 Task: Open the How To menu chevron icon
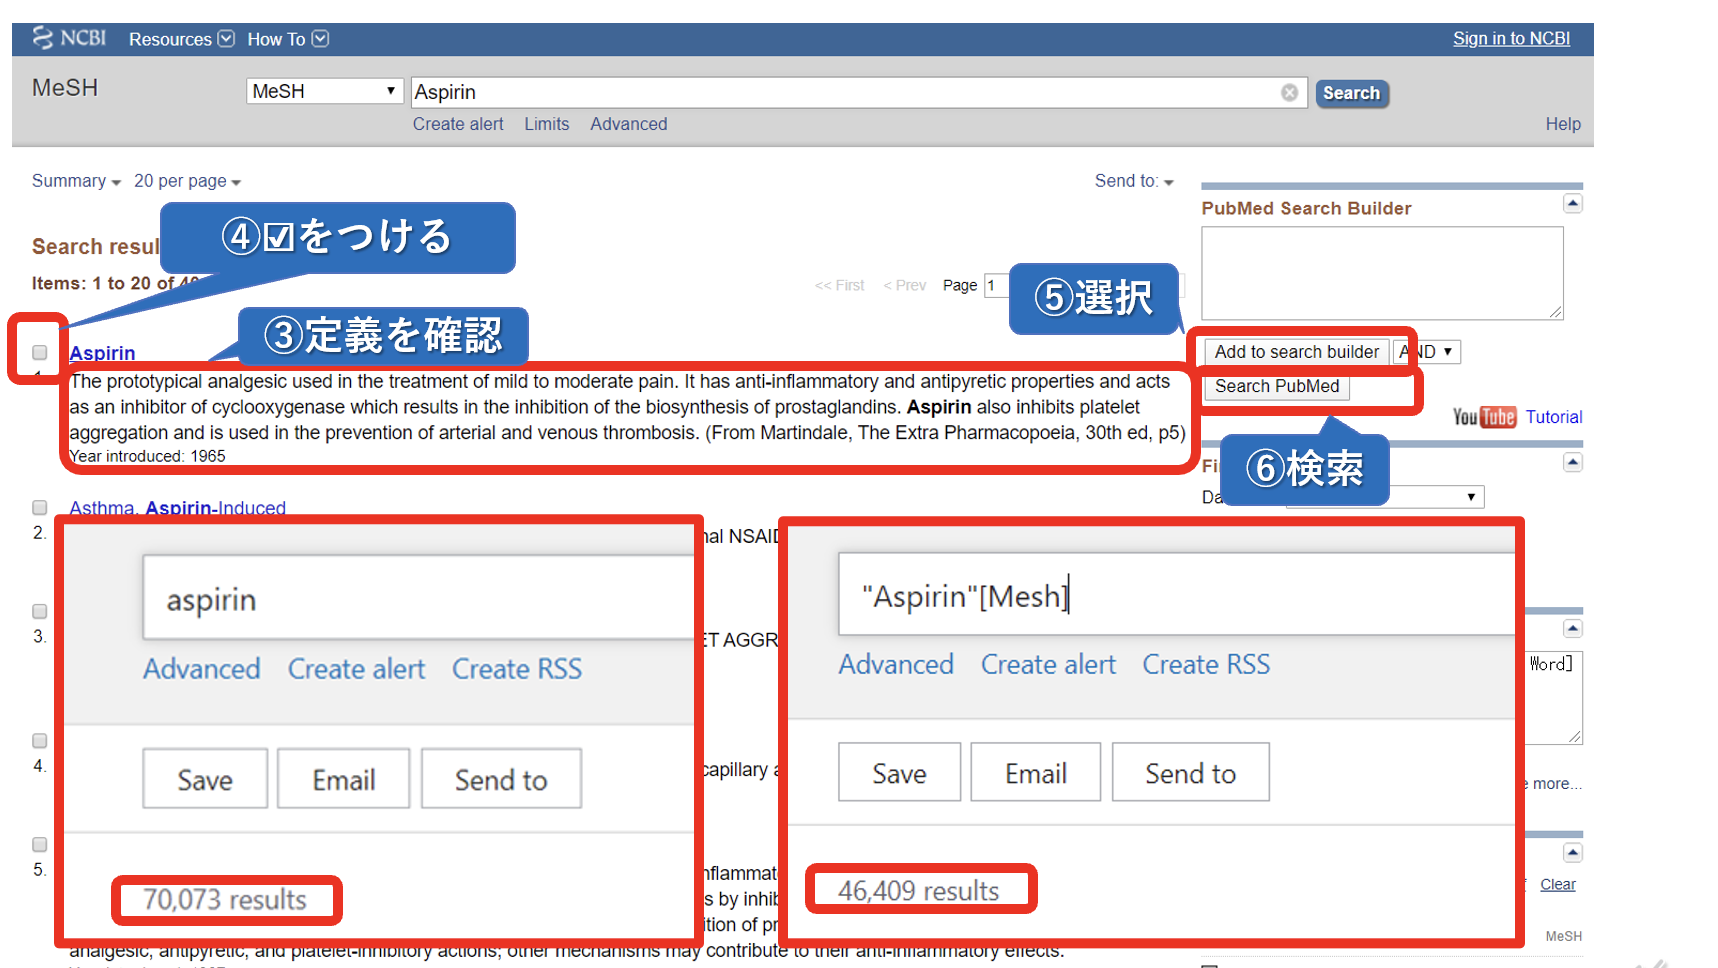tap(320, 38)
